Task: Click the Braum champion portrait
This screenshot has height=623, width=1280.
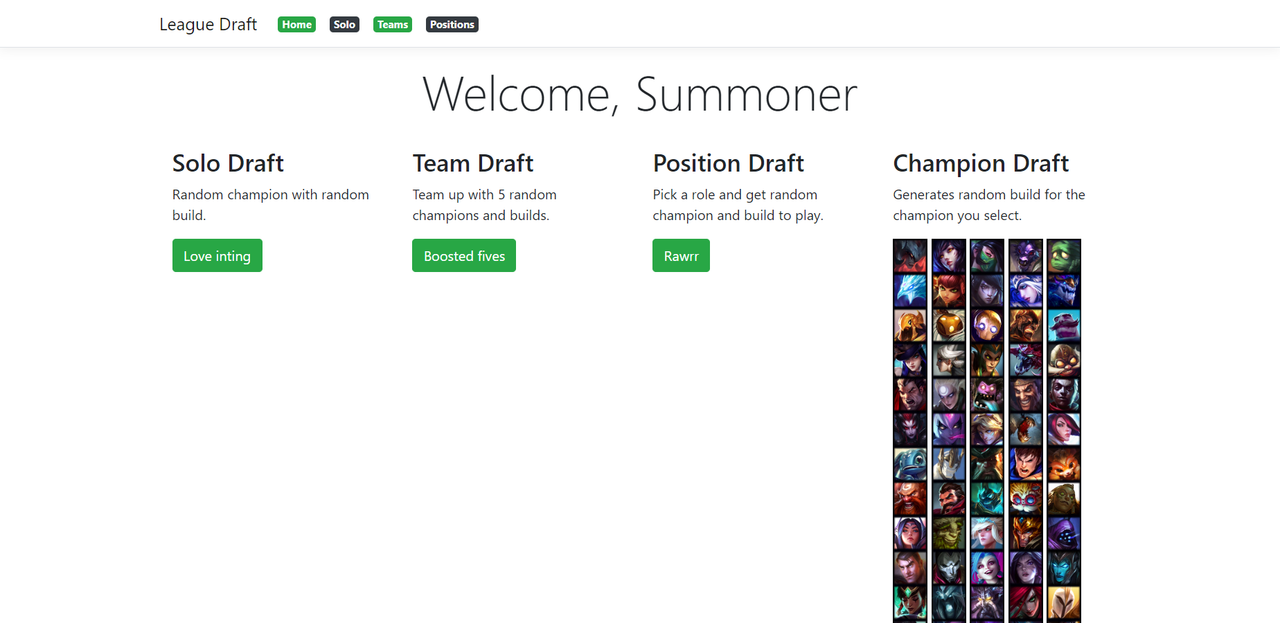Action: [1064, 325]
